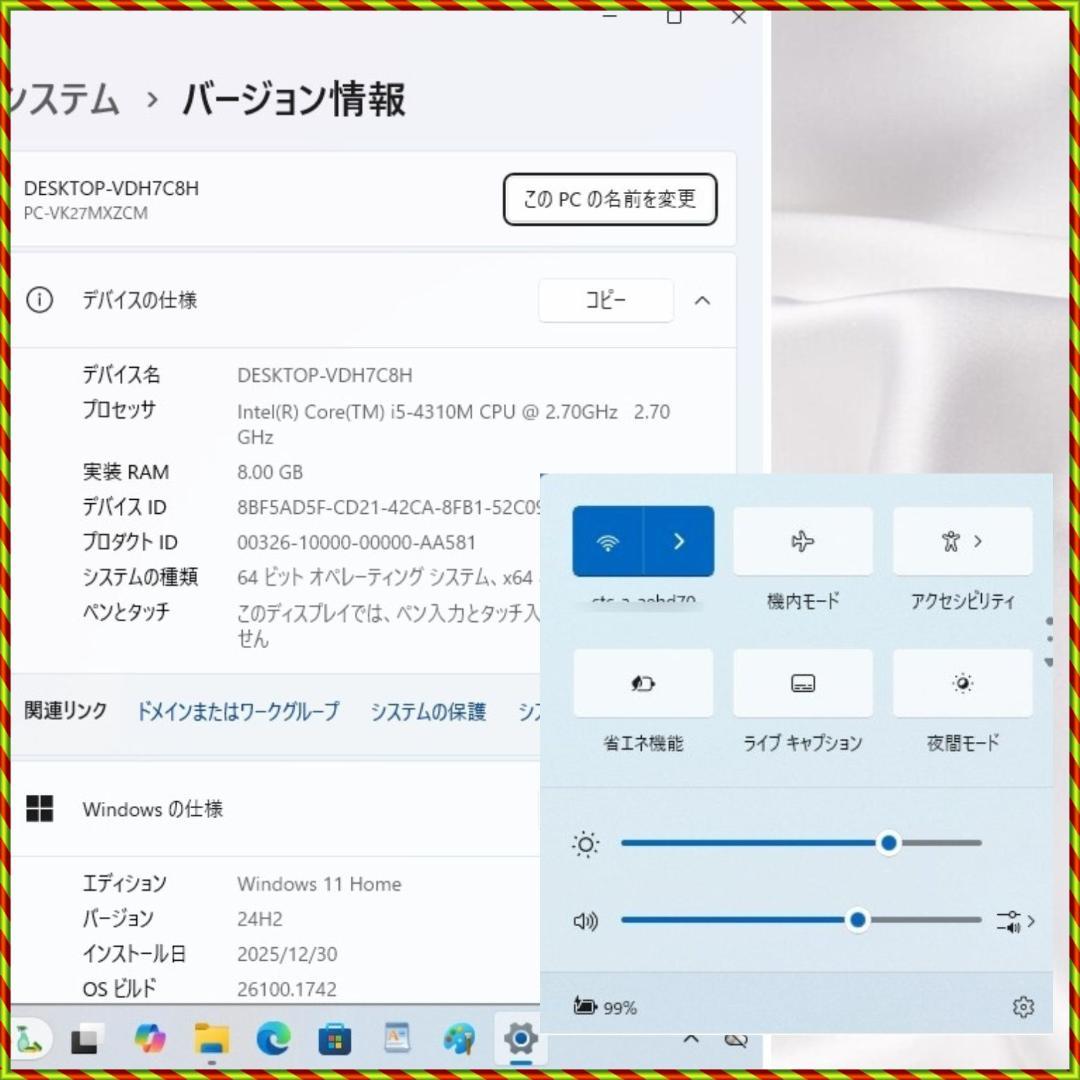The width and height of the screenshot is (1080, 1080).
Task: Open File Explorer from the taskbar
Action: (210, 1040)
